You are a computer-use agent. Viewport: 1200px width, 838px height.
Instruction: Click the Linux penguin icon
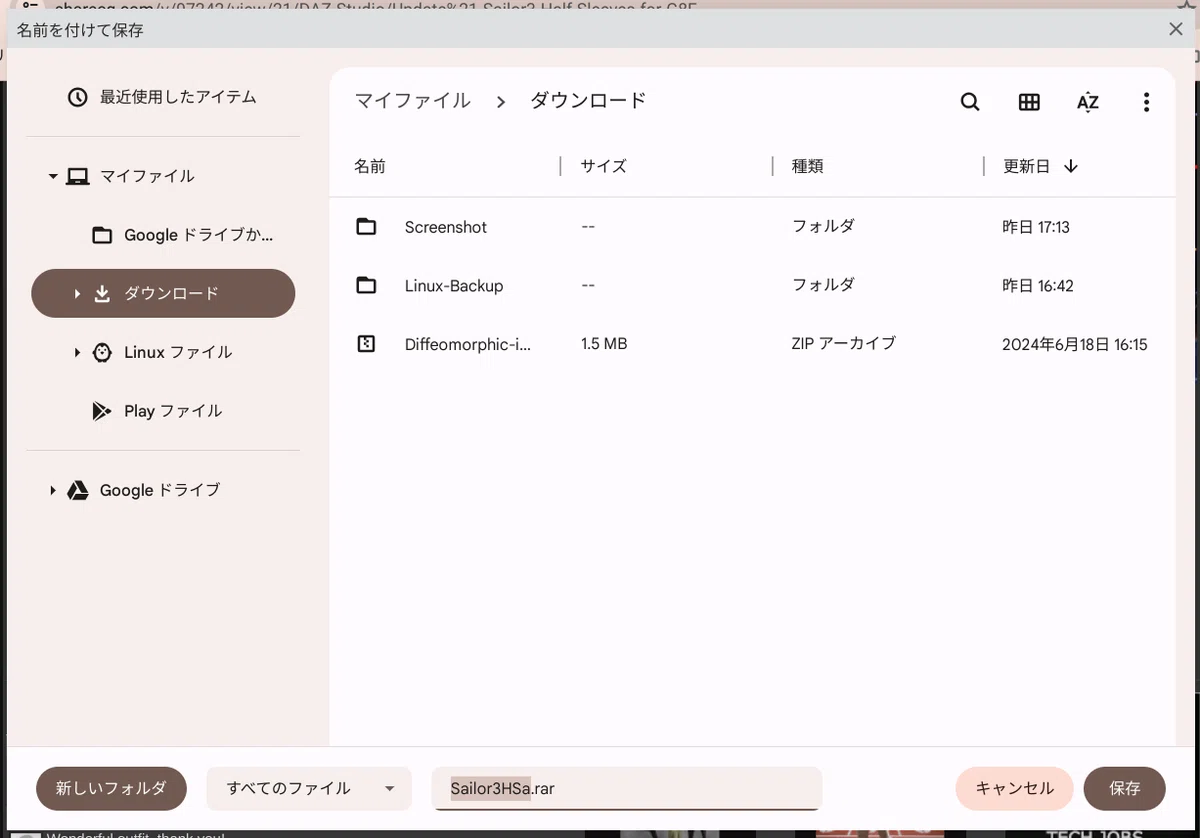tap(102, 352)
